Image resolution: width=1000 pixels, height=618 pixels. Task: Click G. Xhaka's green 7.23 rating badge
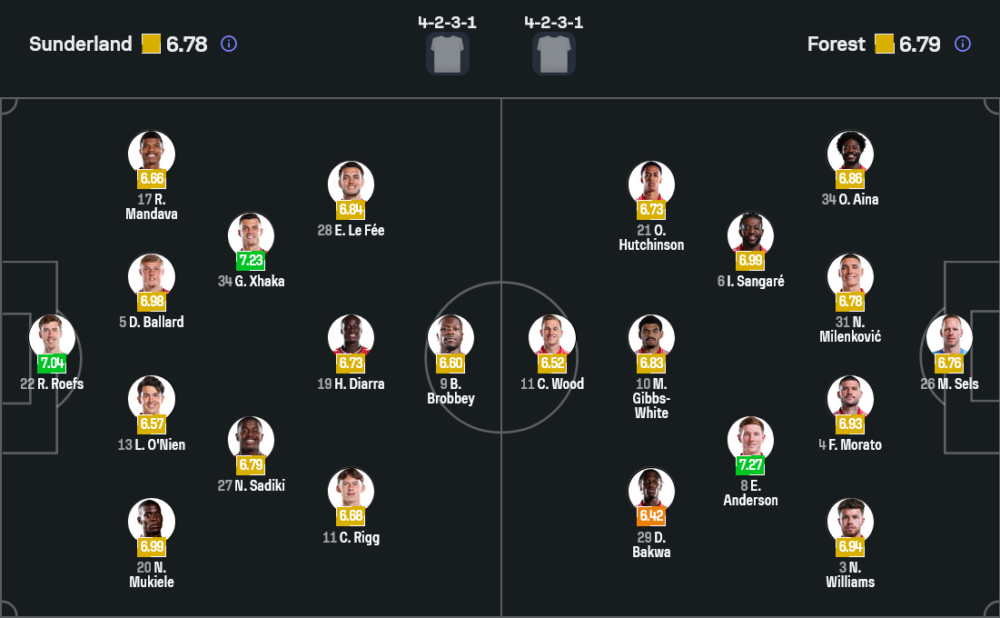(x=251, y=260)
